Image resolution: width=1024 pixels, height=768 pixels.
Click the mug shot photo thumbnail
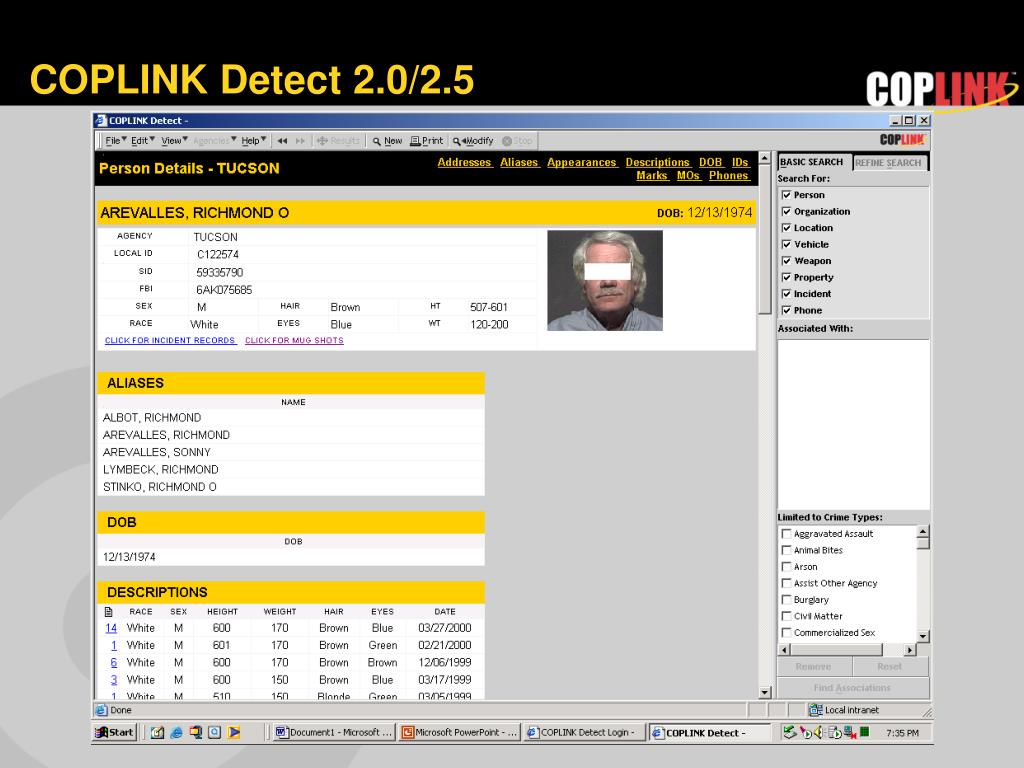(605, 280)
